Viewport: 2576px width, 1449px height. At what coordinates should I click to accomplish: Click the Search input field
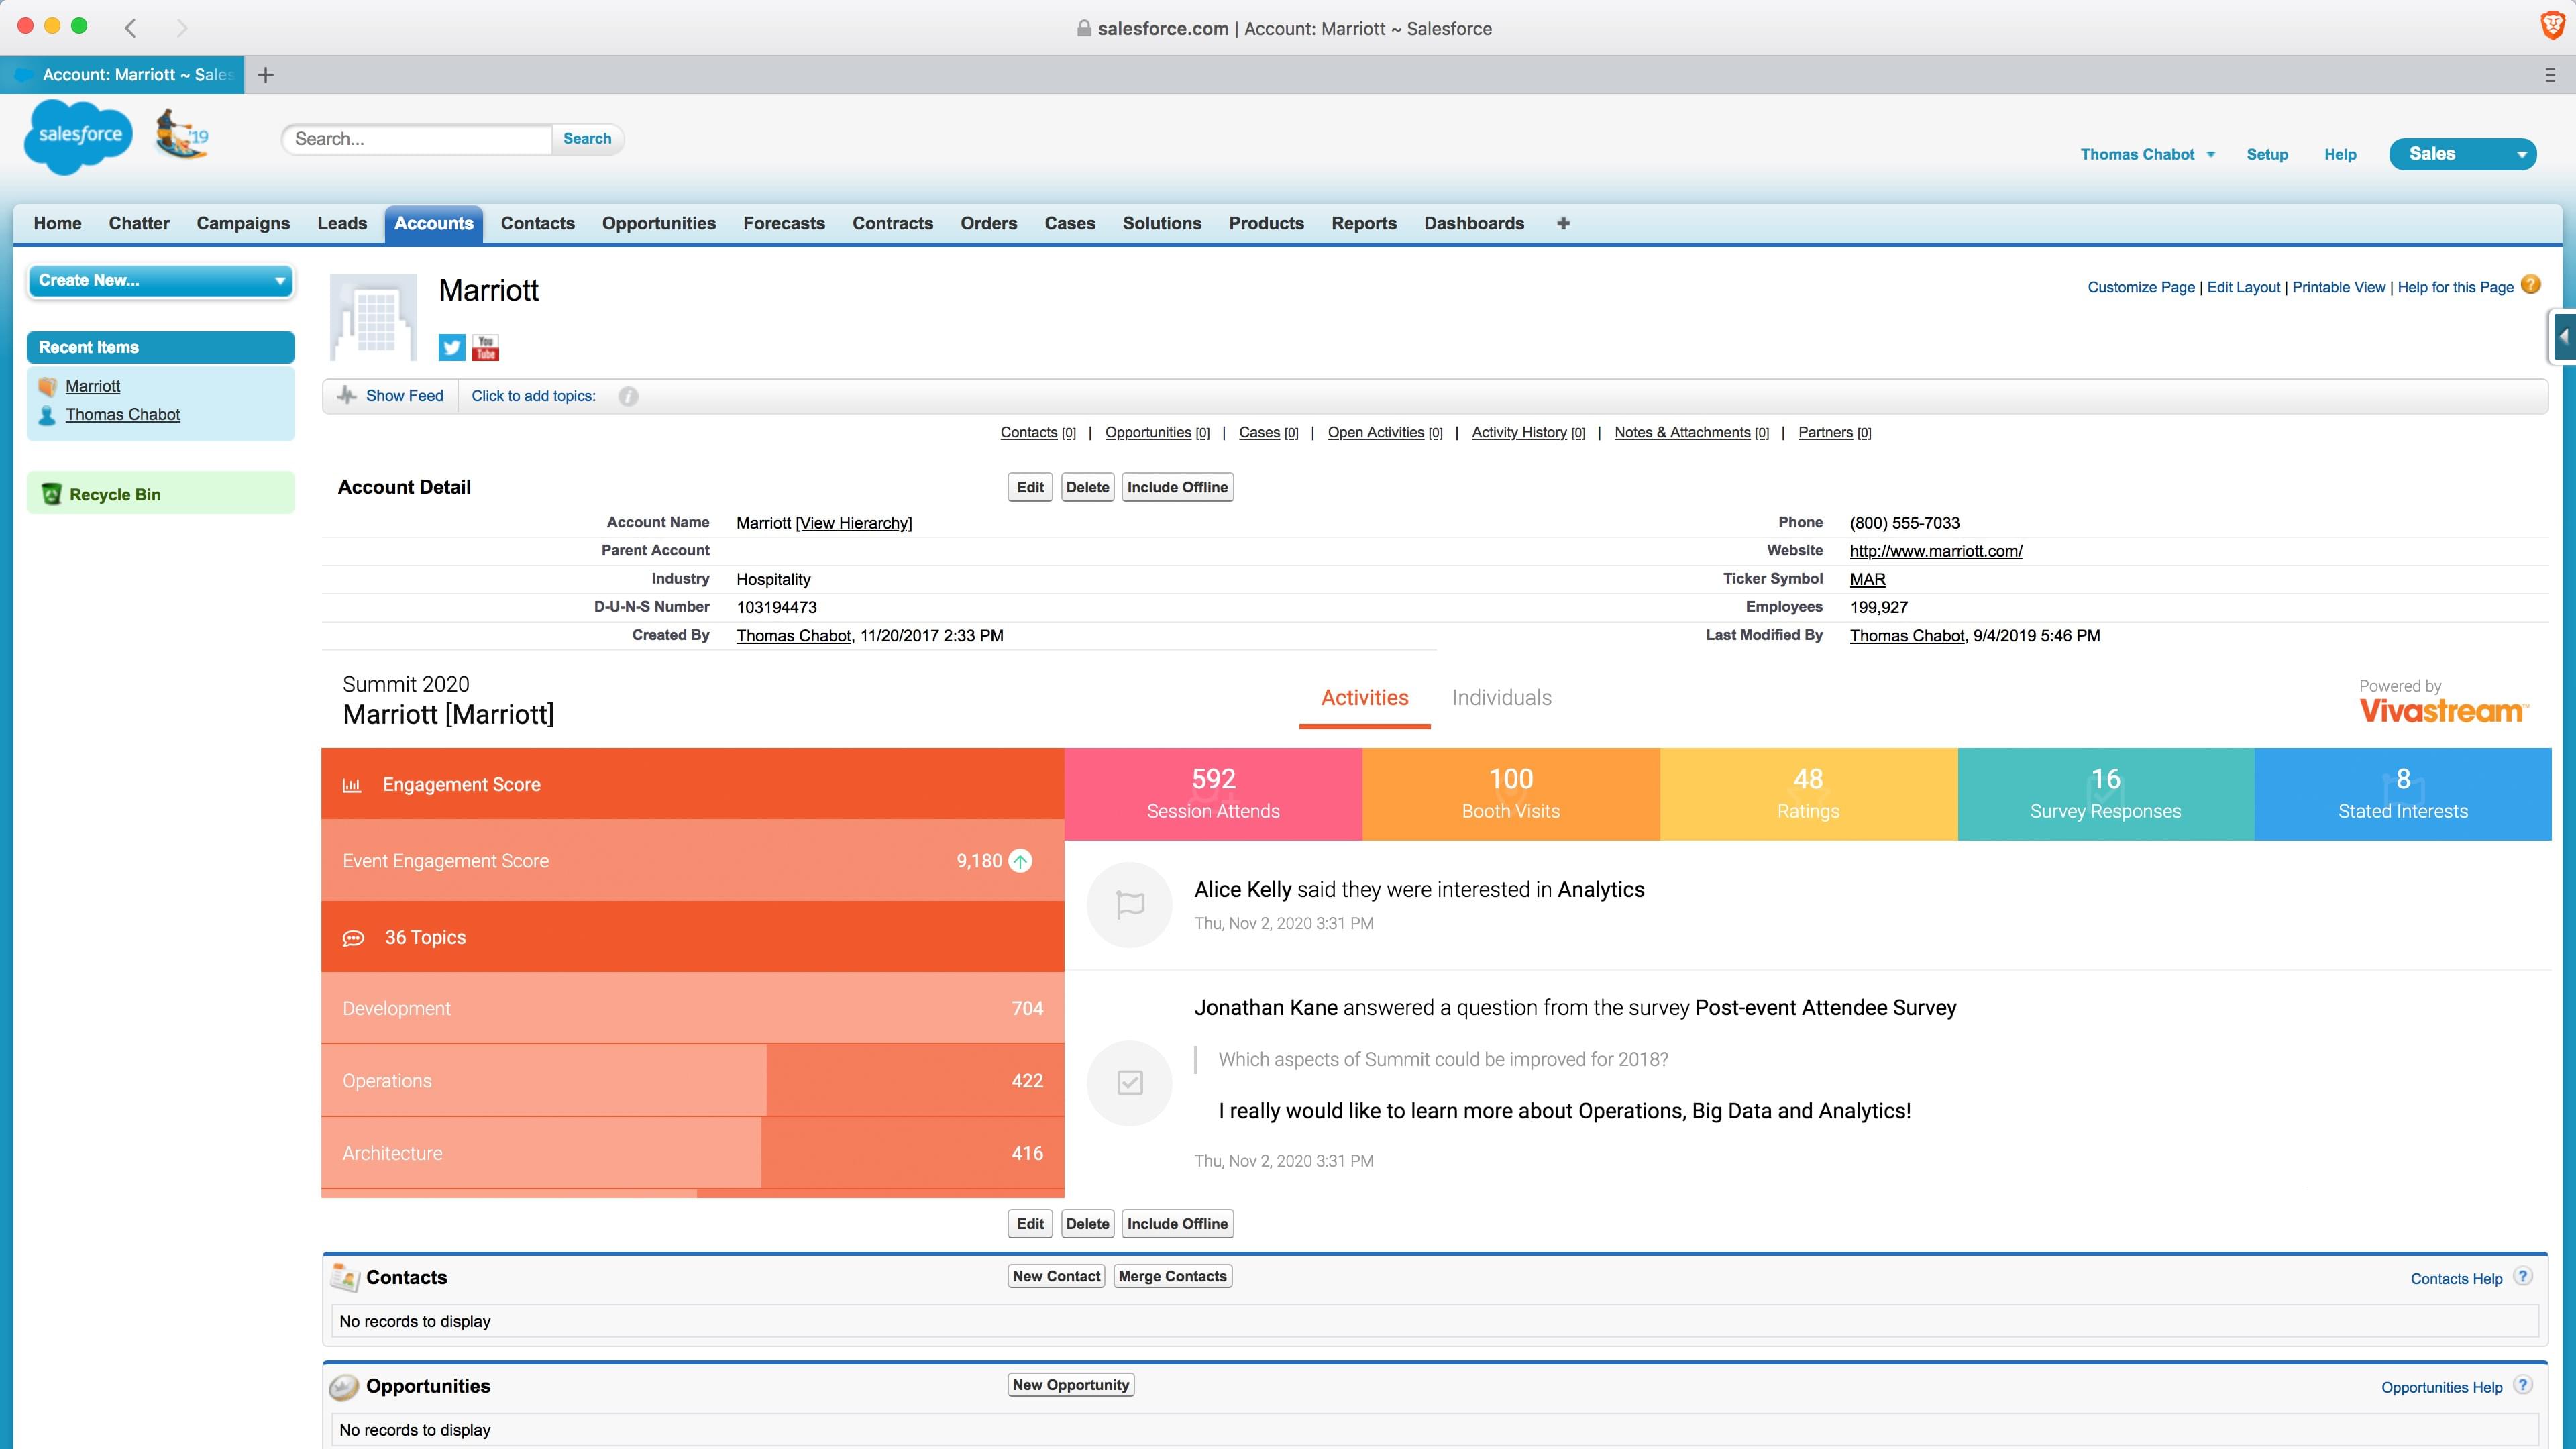pyautogui.click(x=417, y=139)
